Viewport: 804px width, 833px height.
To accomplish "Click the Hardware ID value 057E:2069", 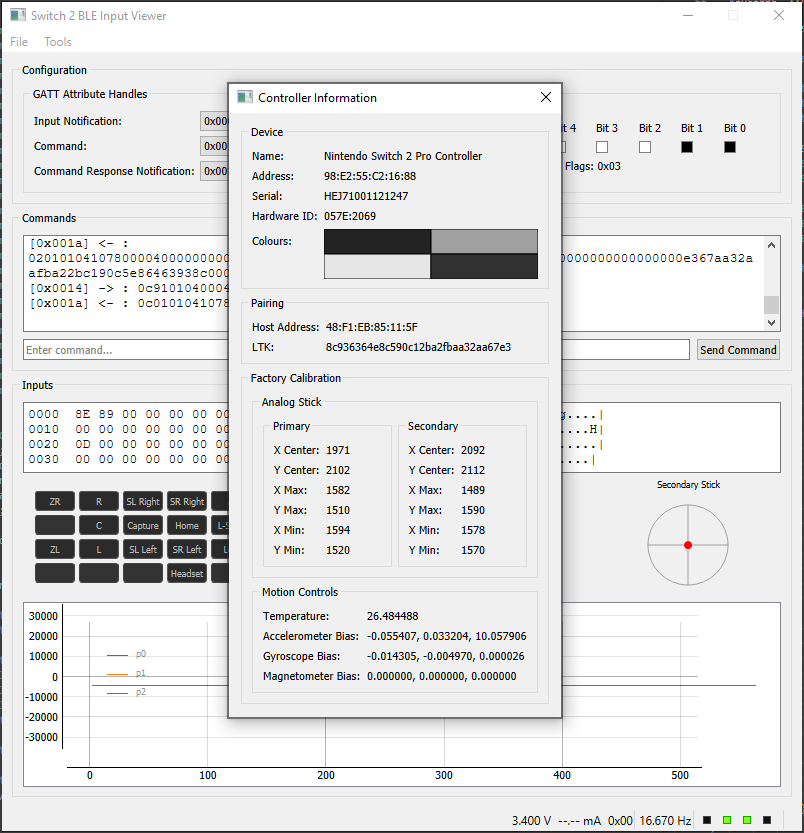I will point(350,216).
